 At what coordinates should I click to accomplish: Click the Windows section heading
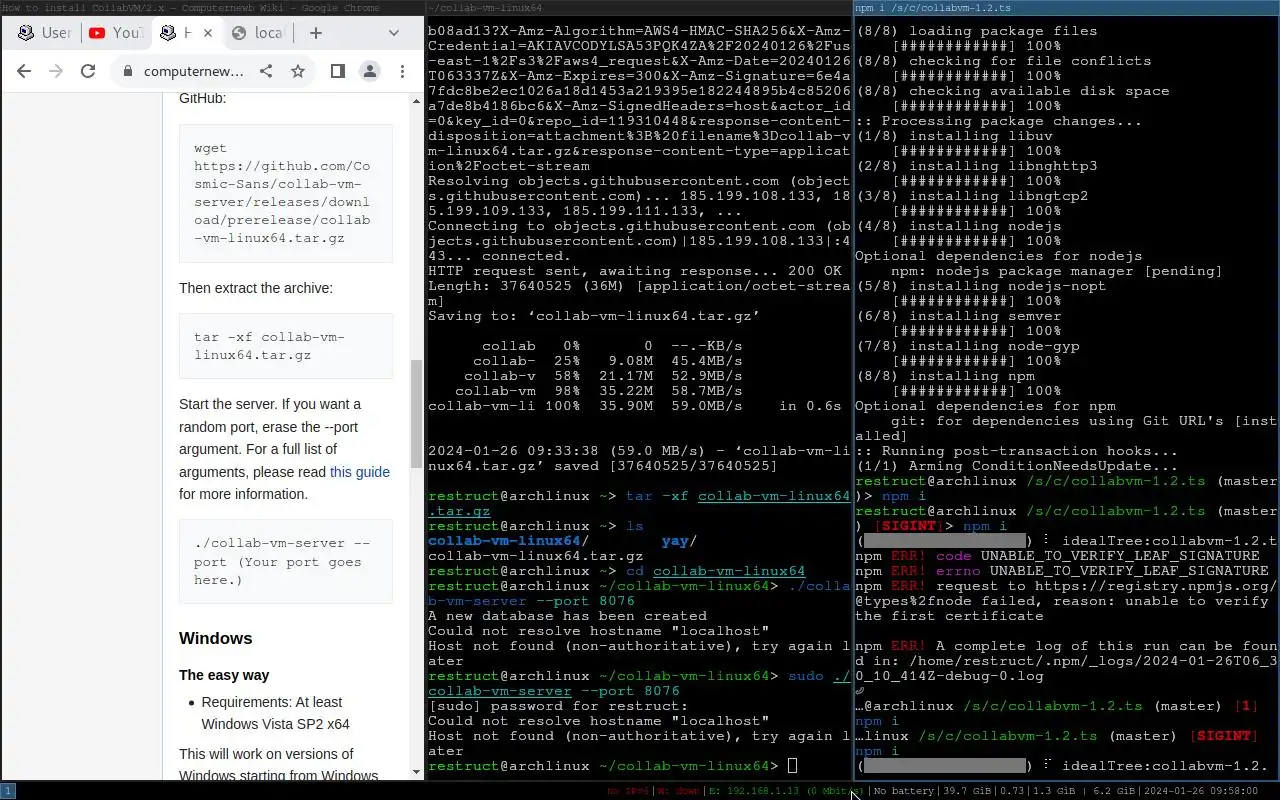pyautogui.click(x=216, y=638)
